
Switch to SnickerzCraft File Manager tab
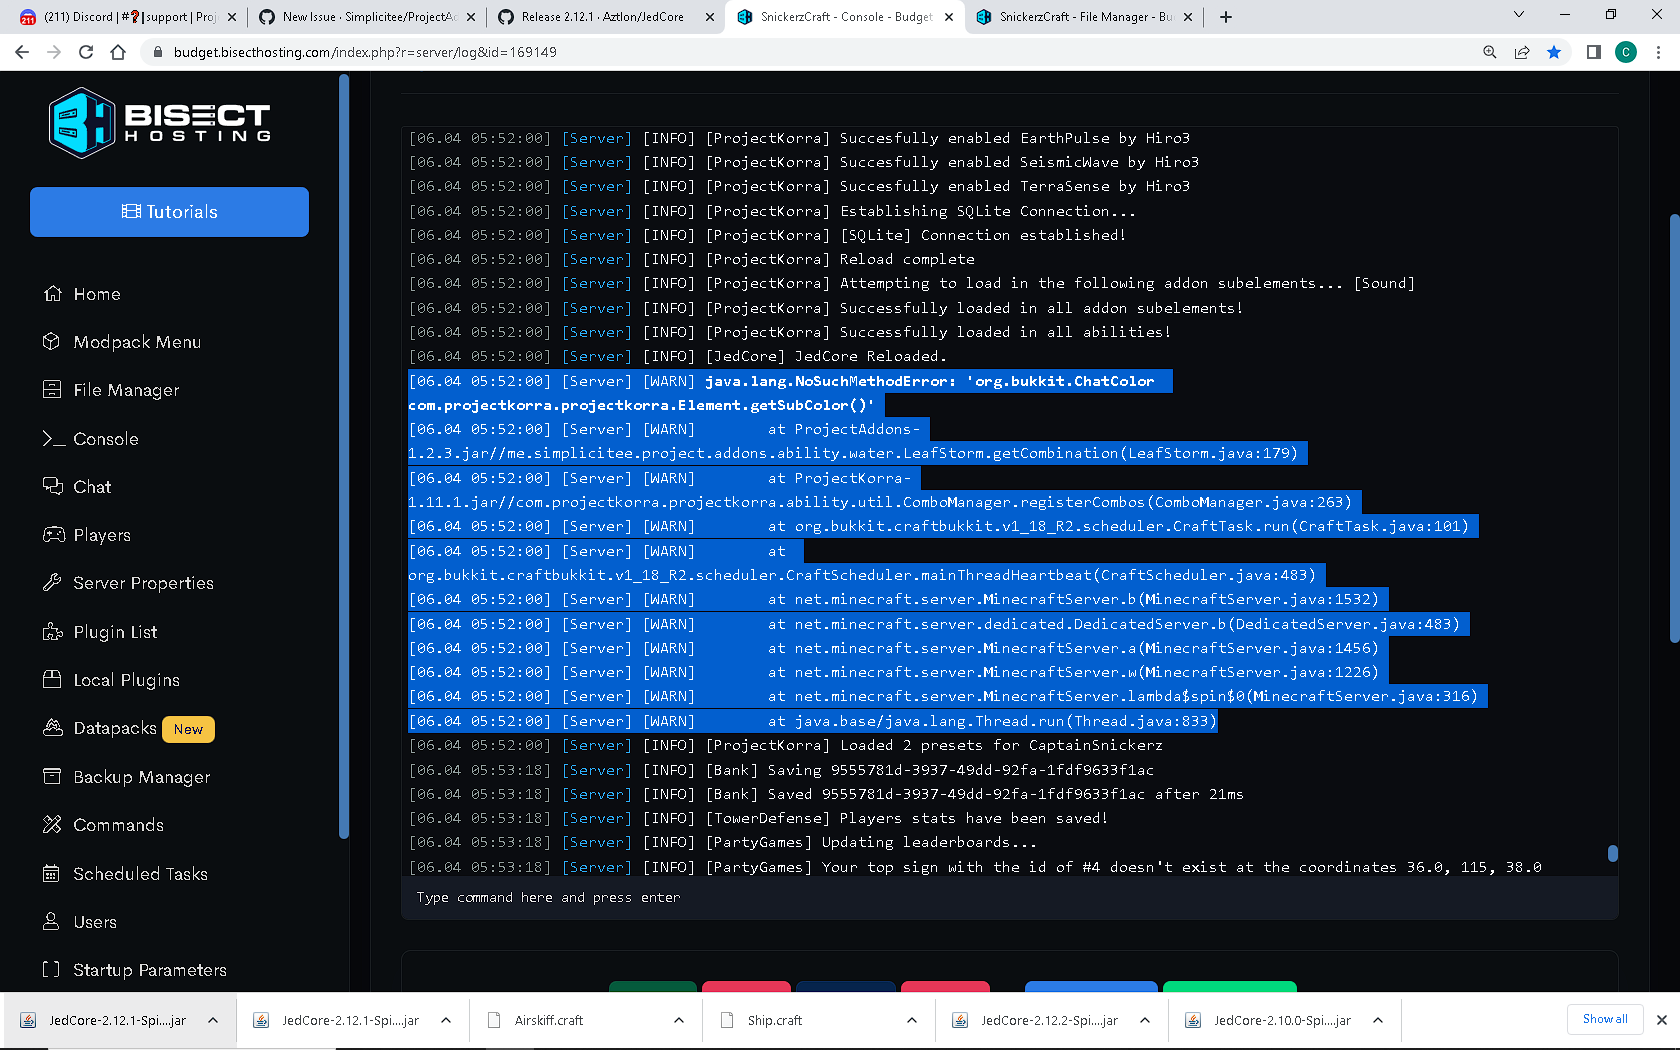[x=1085, y=17]
